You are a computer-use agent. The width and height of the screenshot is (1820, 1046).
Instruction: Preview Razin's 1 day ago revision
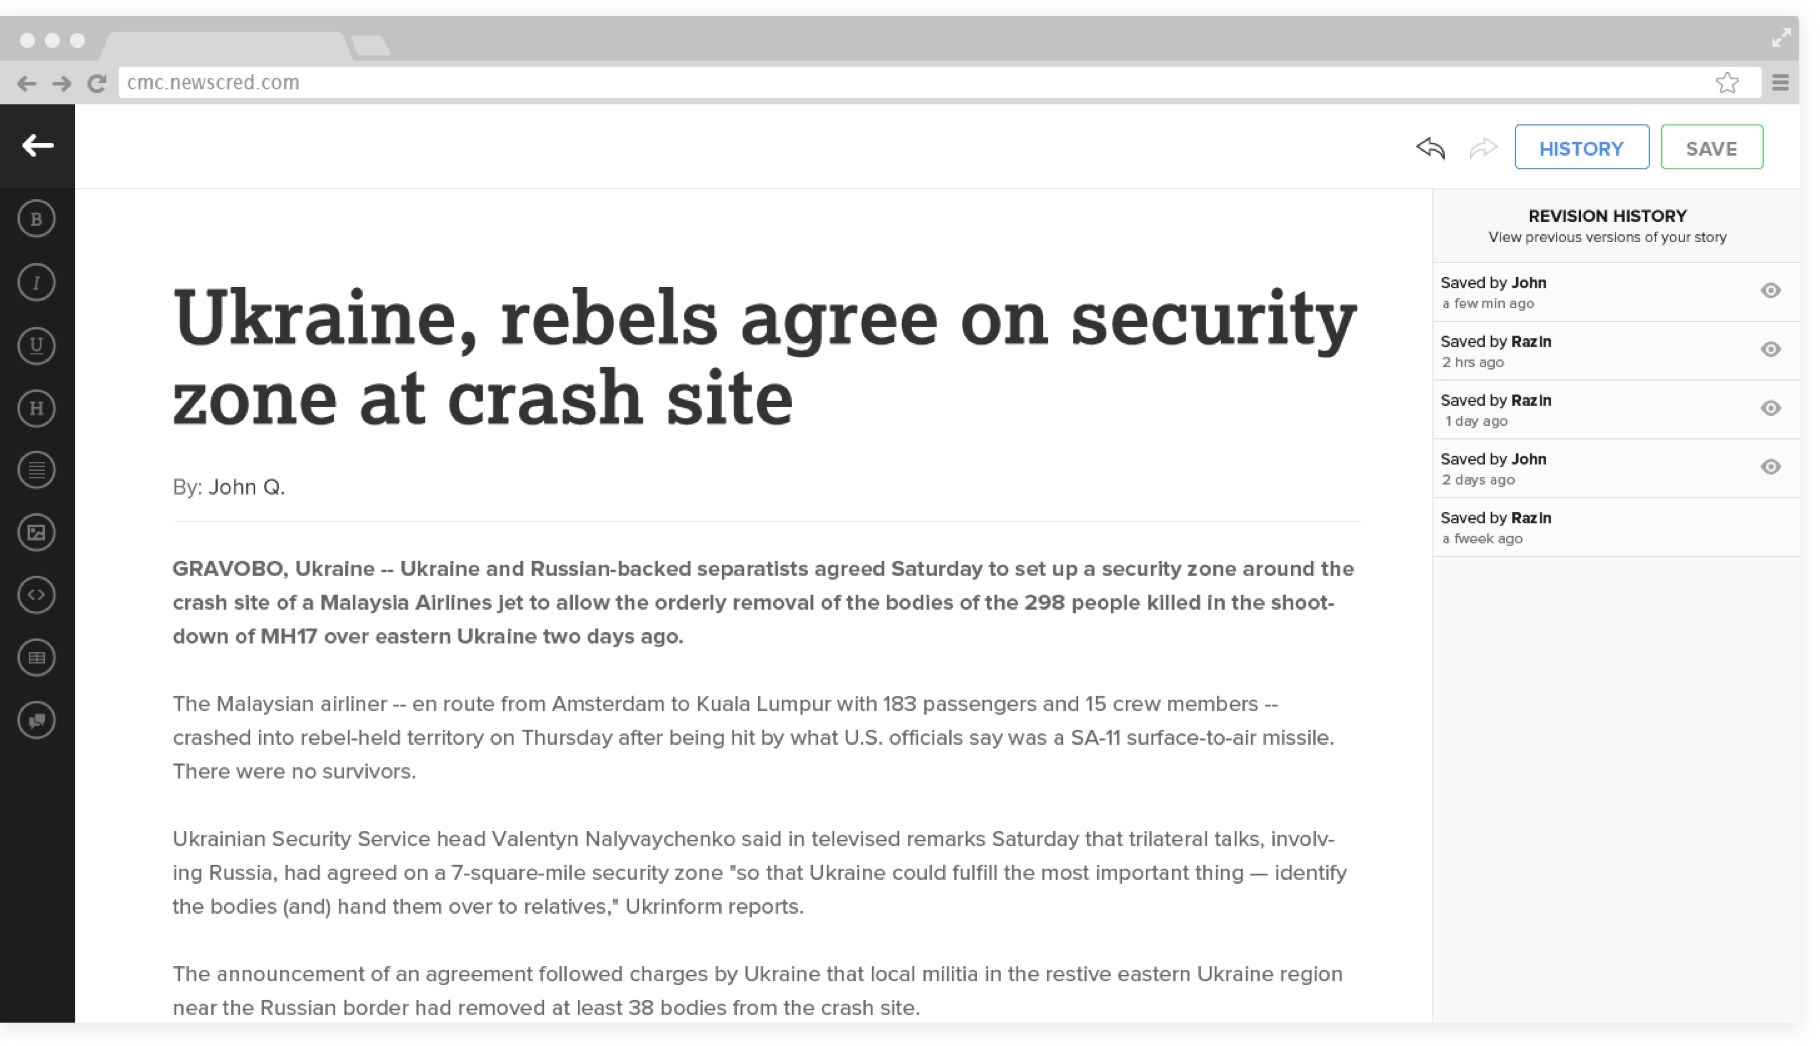[x=1770, y=408]
